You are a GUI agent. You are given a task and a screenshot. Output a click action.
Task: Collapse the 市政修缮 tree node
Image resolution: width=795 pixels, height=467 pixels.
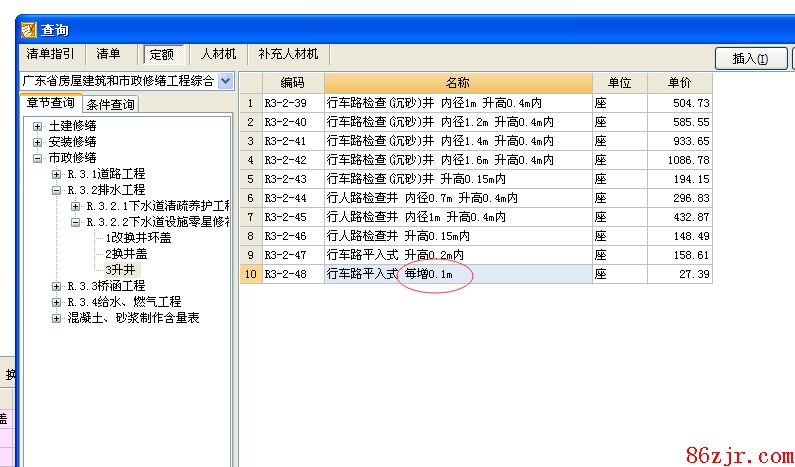[x=38, y=158]
